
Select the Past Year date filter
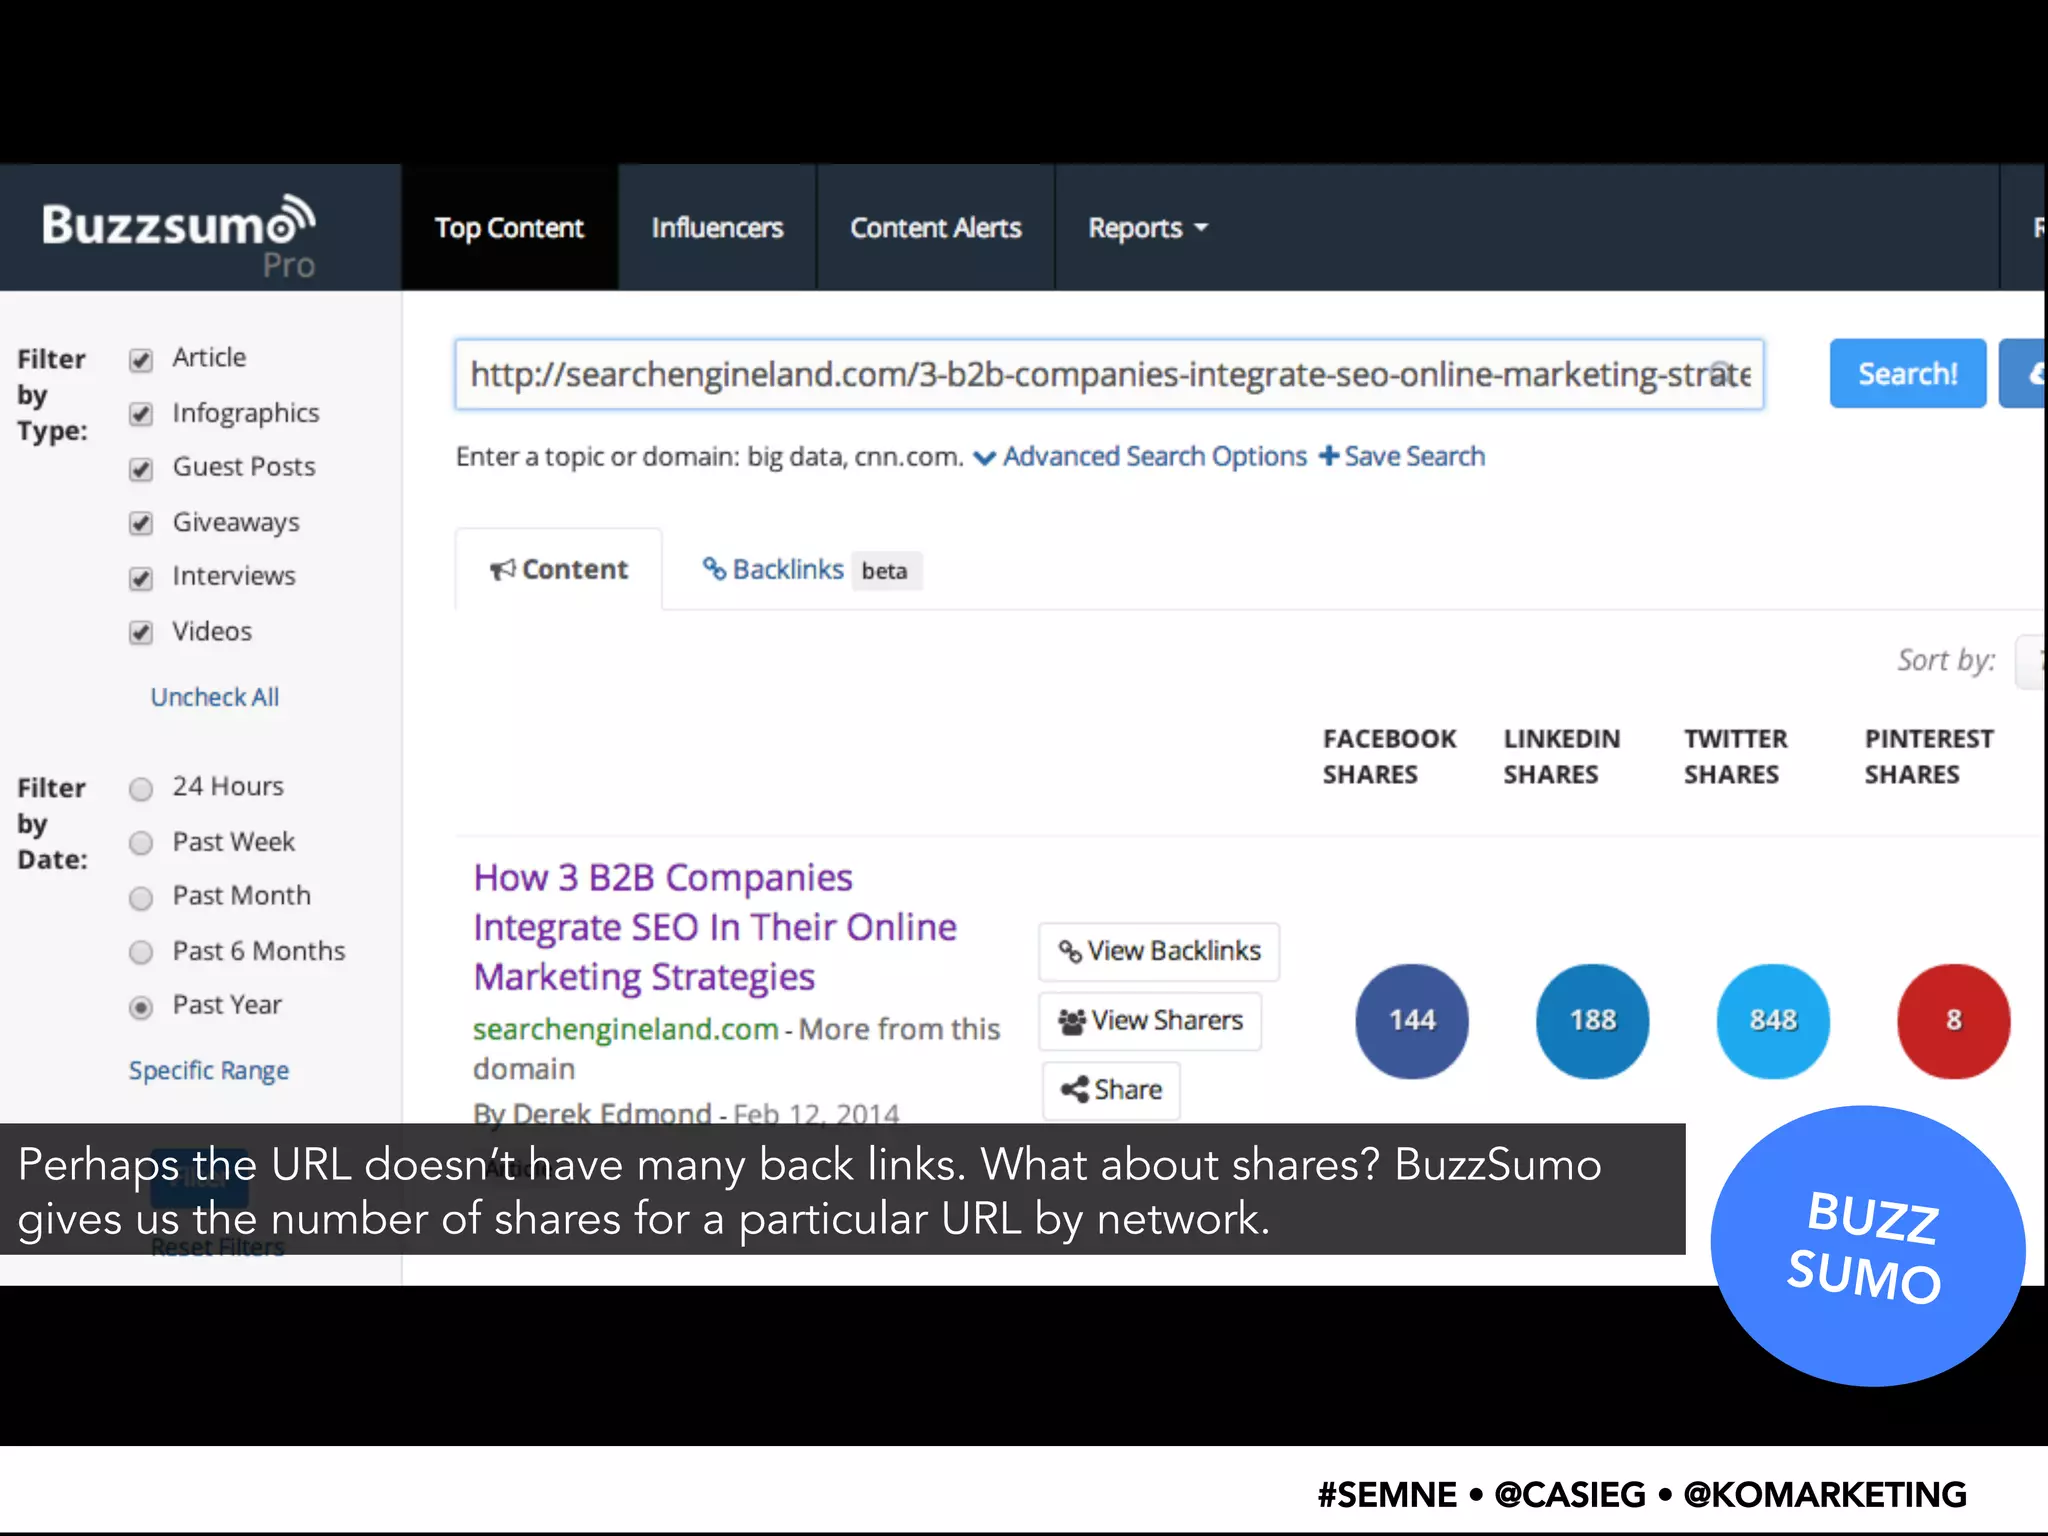point(141,1007)
